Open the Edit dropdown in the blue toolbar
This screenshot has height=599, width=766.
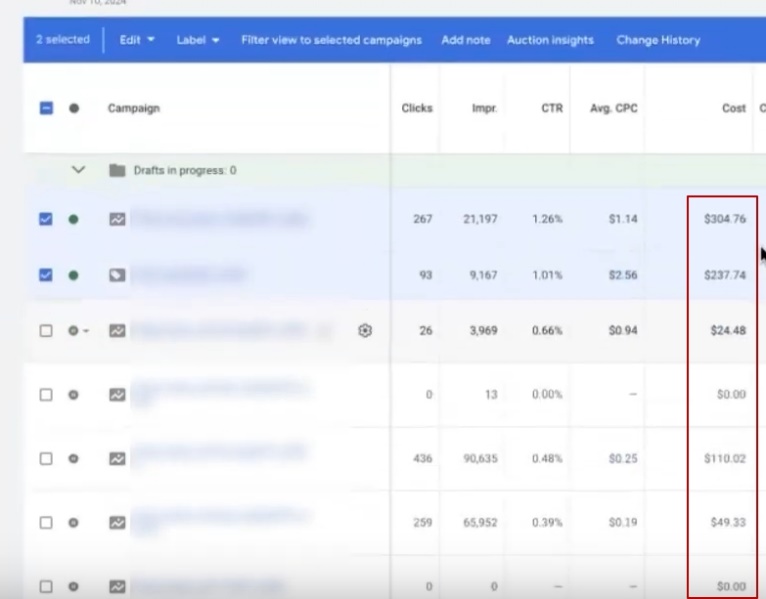[137, 40]
